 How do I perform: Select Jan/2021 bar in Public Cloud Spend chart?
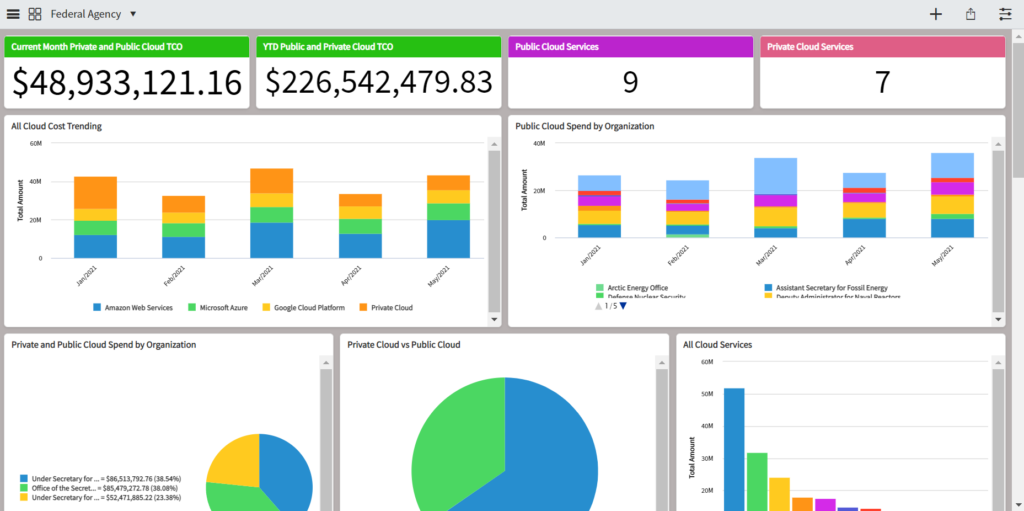[600, 206]
